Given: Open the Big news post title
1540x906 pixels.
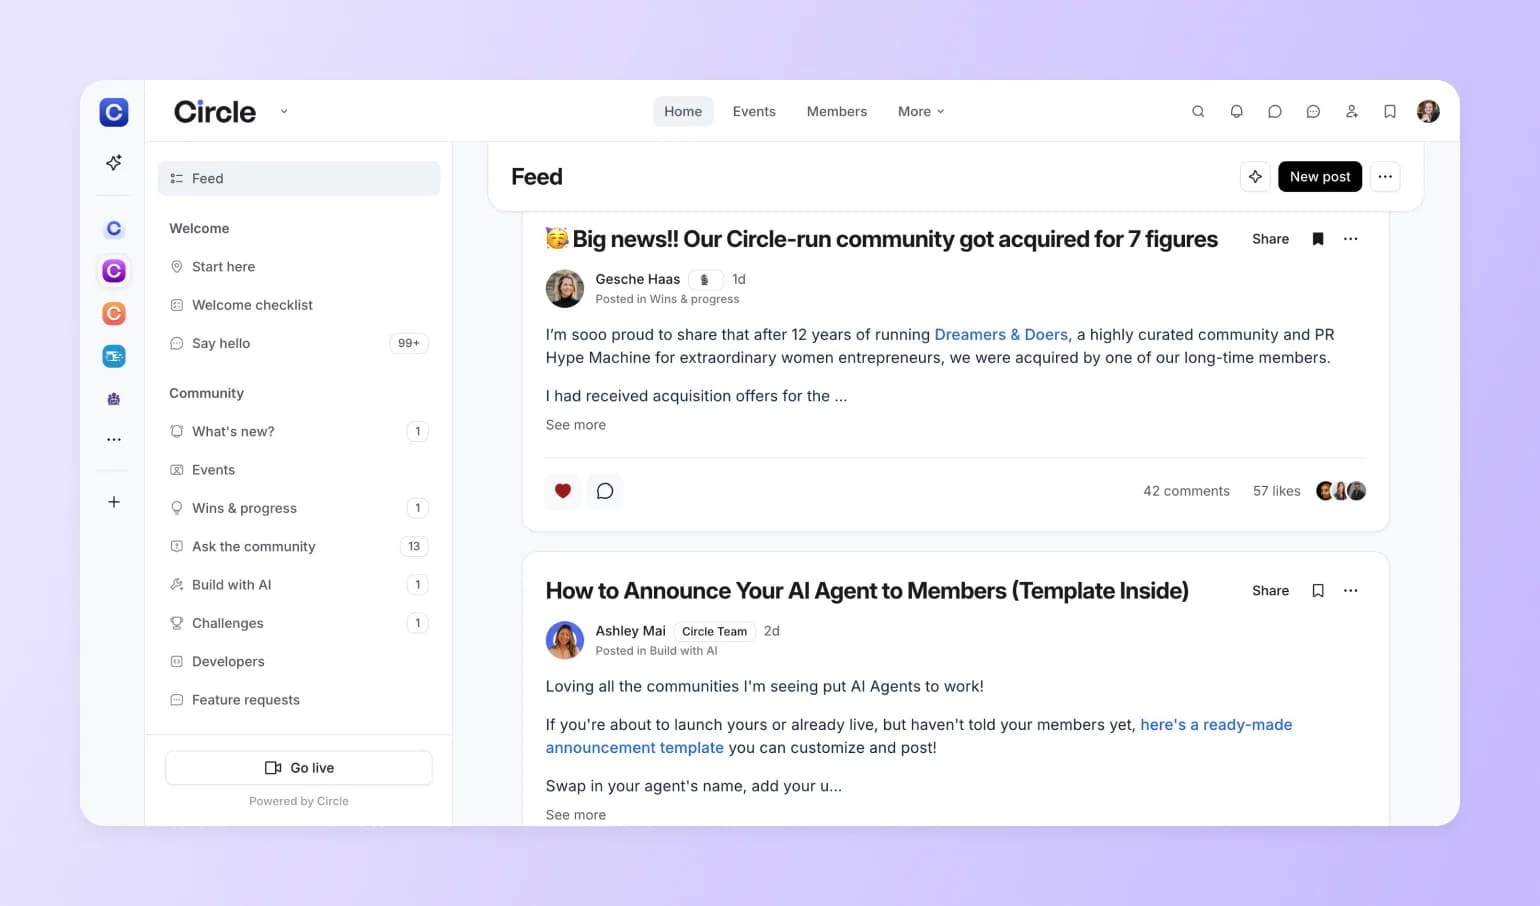Looking at the screenshot, I should [x=882, y=239].
